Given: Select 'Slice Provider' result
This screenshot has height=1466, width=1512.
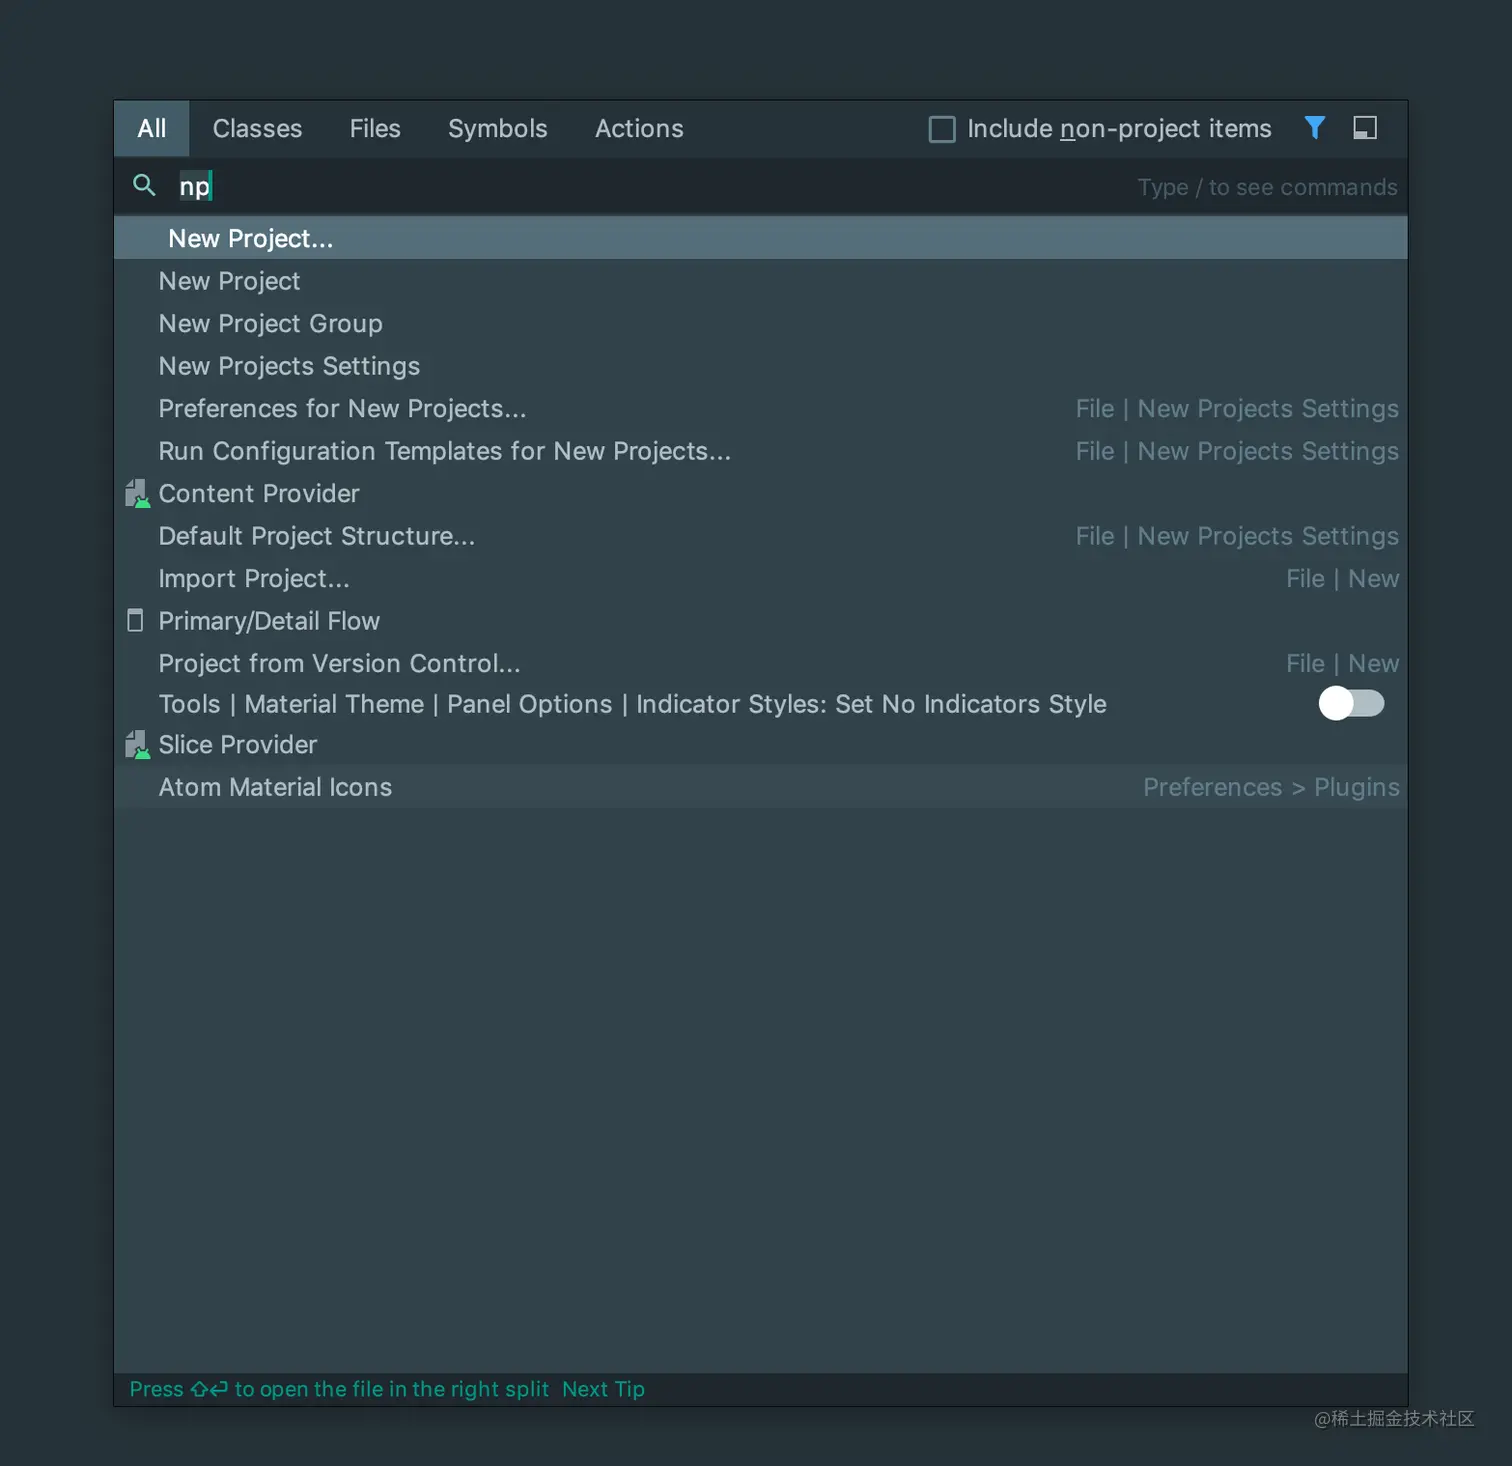Looking at the screenshot, I should pos(761,745).
